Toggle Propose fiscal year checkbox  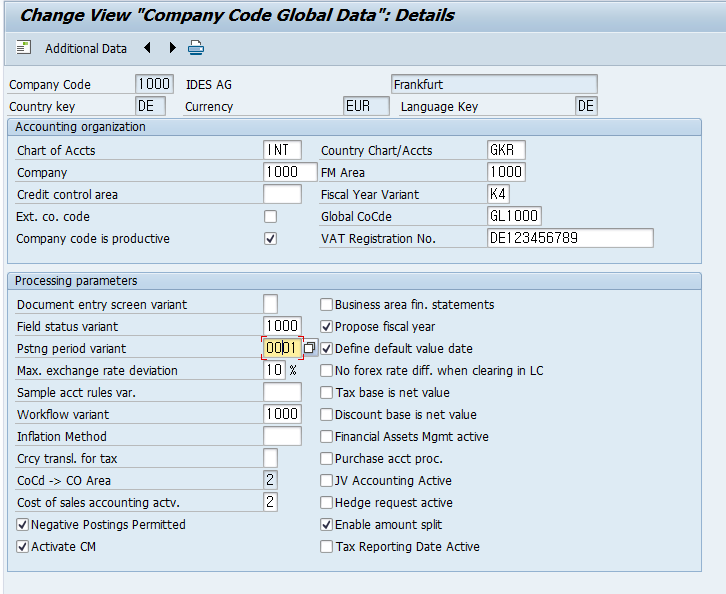pyautogui.click(x=326, y=327)
